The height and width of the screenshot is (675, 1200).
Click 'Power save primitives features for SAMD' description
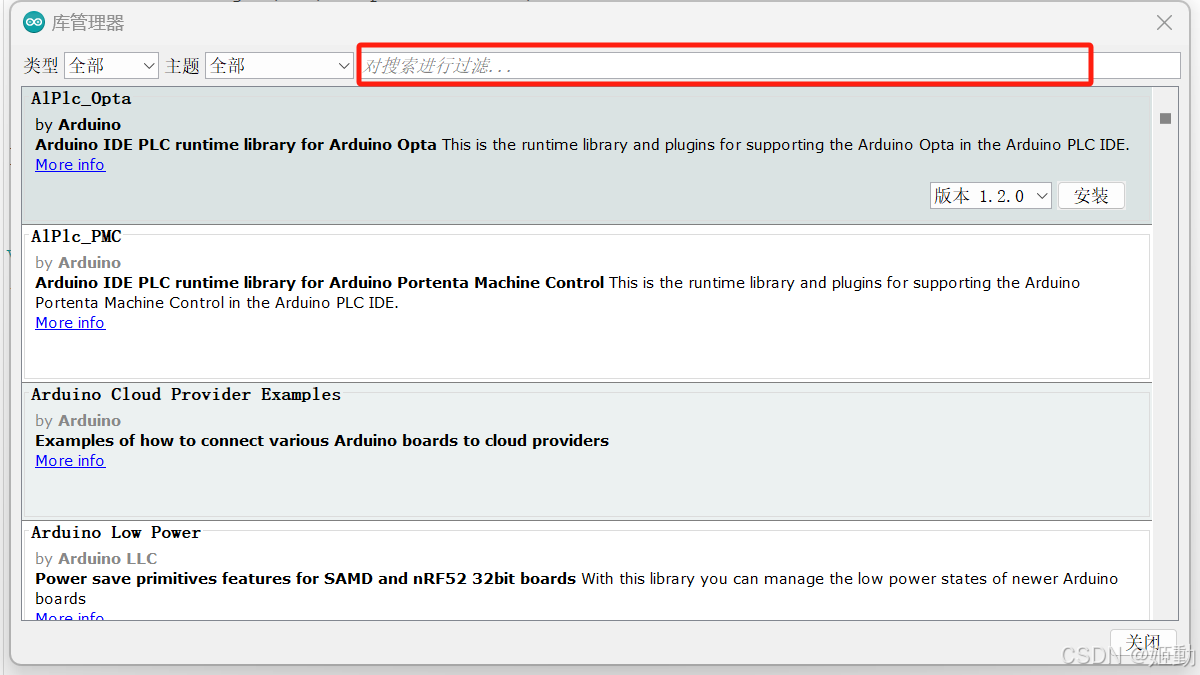[x=305, y=579]
